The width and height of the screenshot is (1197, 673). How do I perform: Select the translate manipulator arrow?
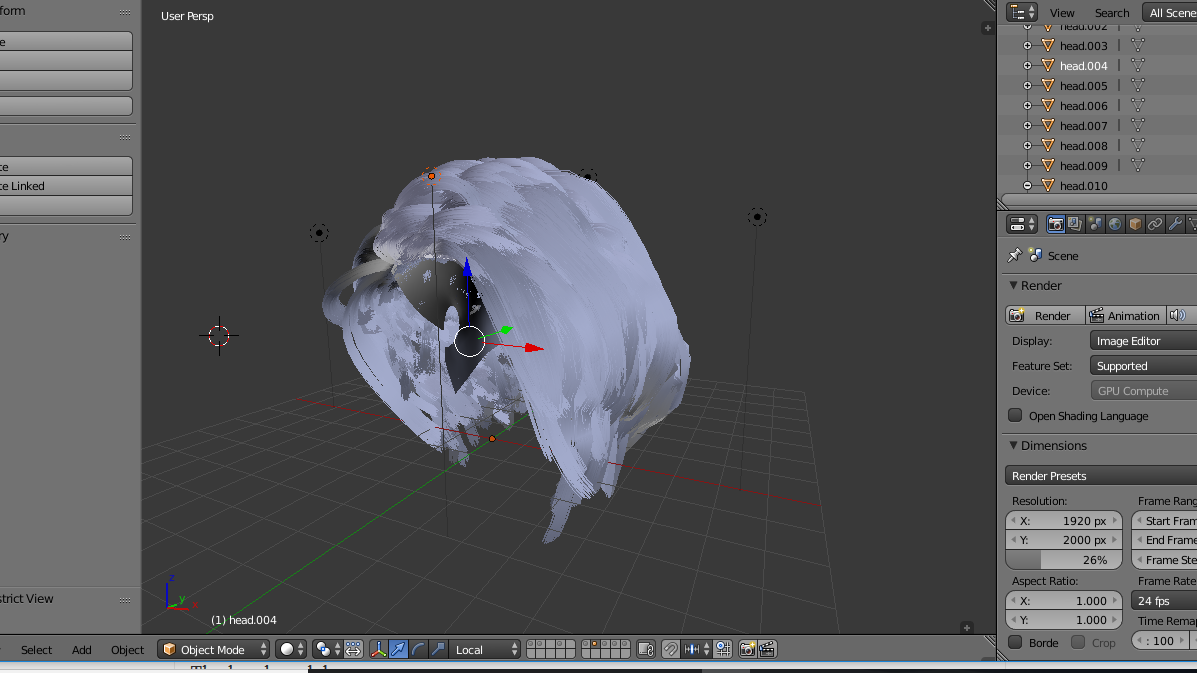pyautogui.click(x=398, y=649)
